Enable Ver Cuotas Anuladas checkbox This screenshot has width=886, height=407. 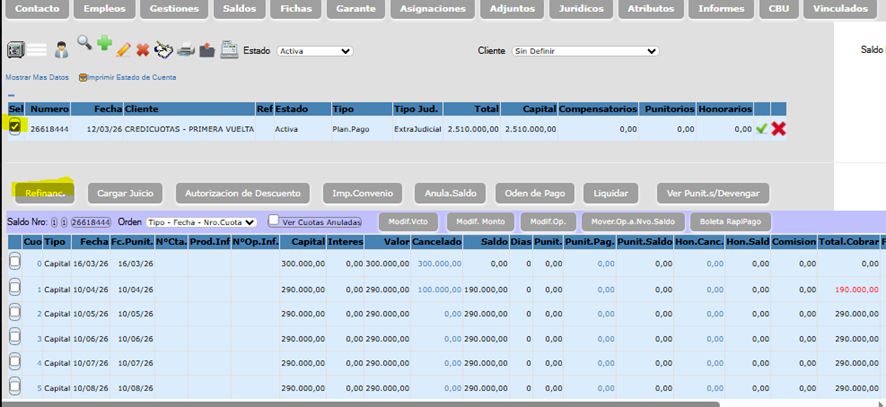pyautogui.click(x=273, y=219)
